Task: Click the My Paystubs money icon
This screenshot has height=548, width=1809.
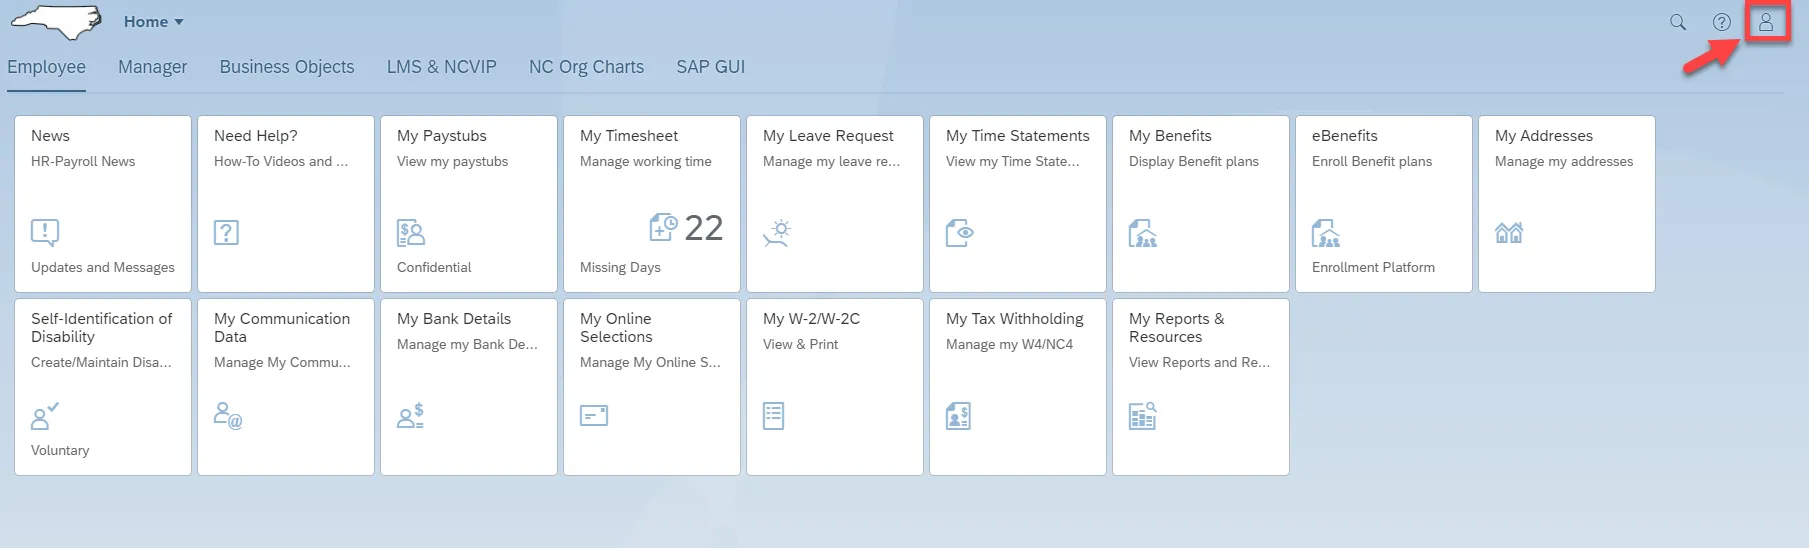Action: pos(411,233)
